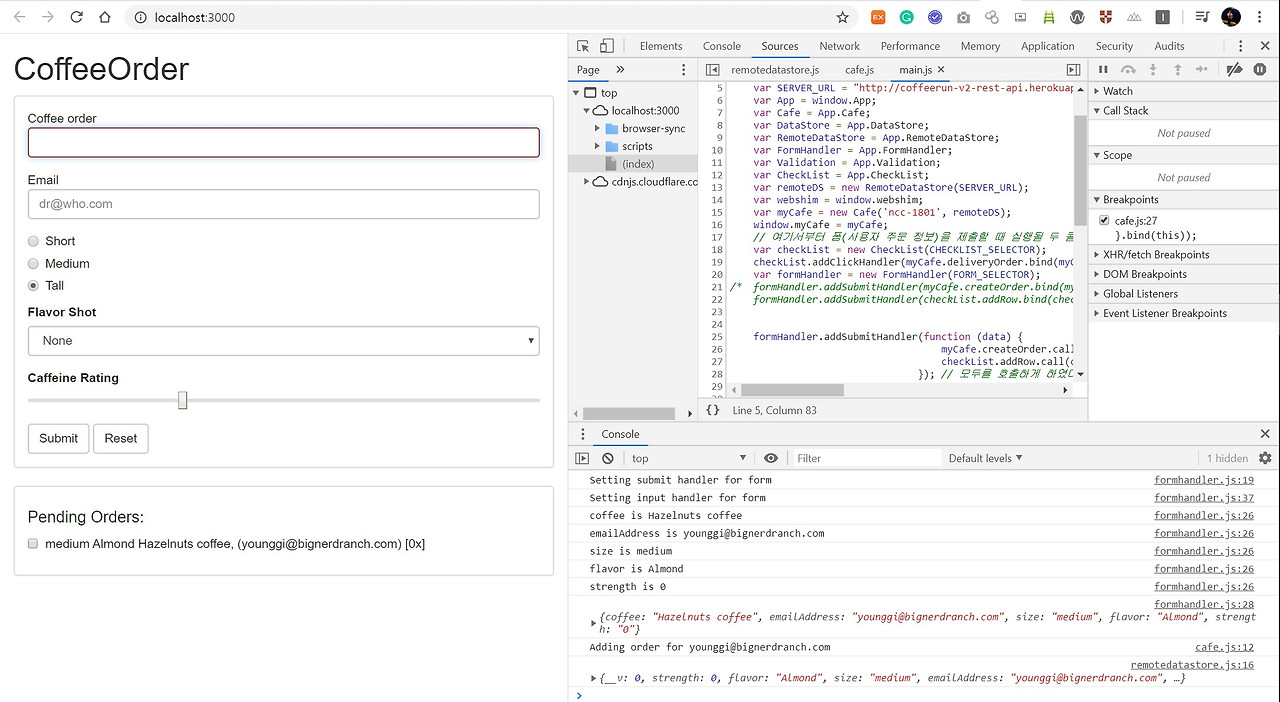Select the Short size radio button
This screenshot has width=1280, height=702.
coord(34,241)
